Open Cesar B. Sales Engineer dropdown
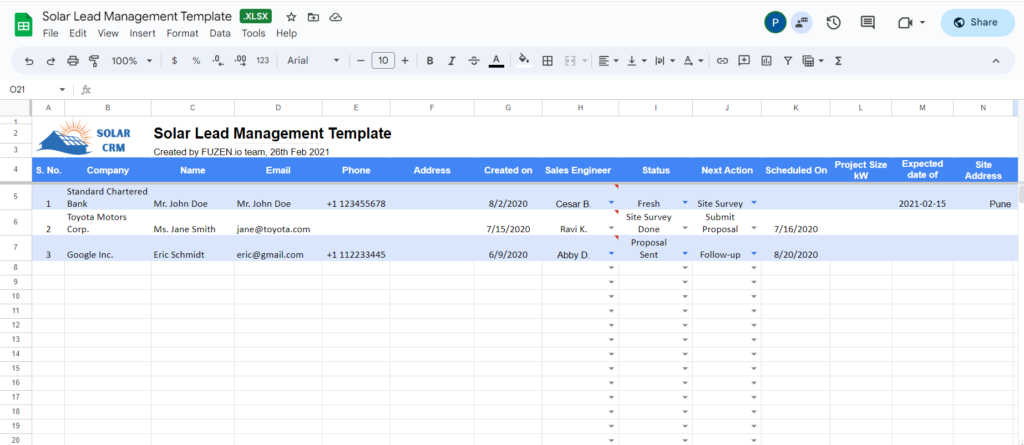 click(x=611, y=203)
